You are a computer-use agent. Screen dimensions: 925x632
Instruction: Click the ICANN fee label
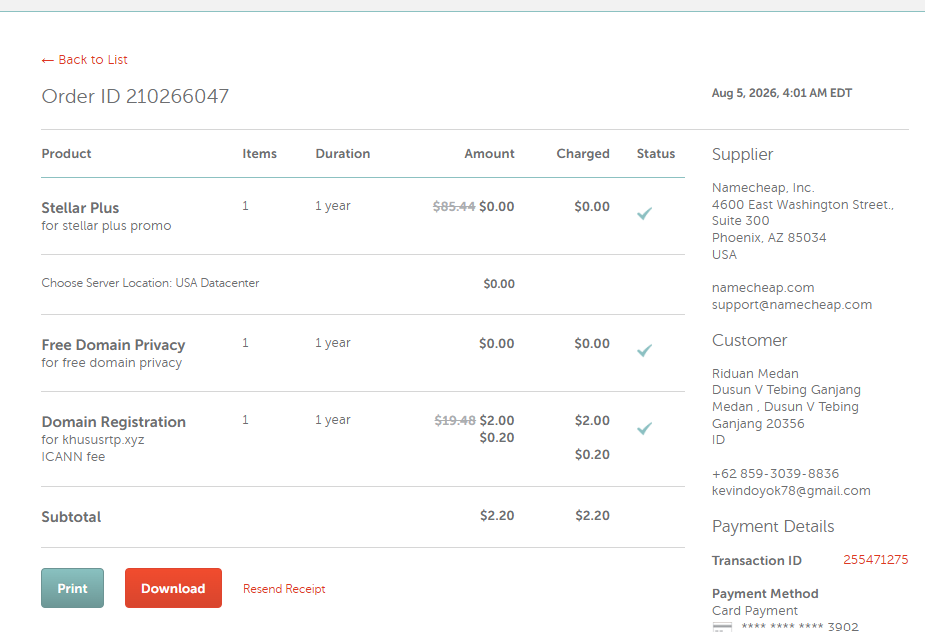tap(73, 457)
